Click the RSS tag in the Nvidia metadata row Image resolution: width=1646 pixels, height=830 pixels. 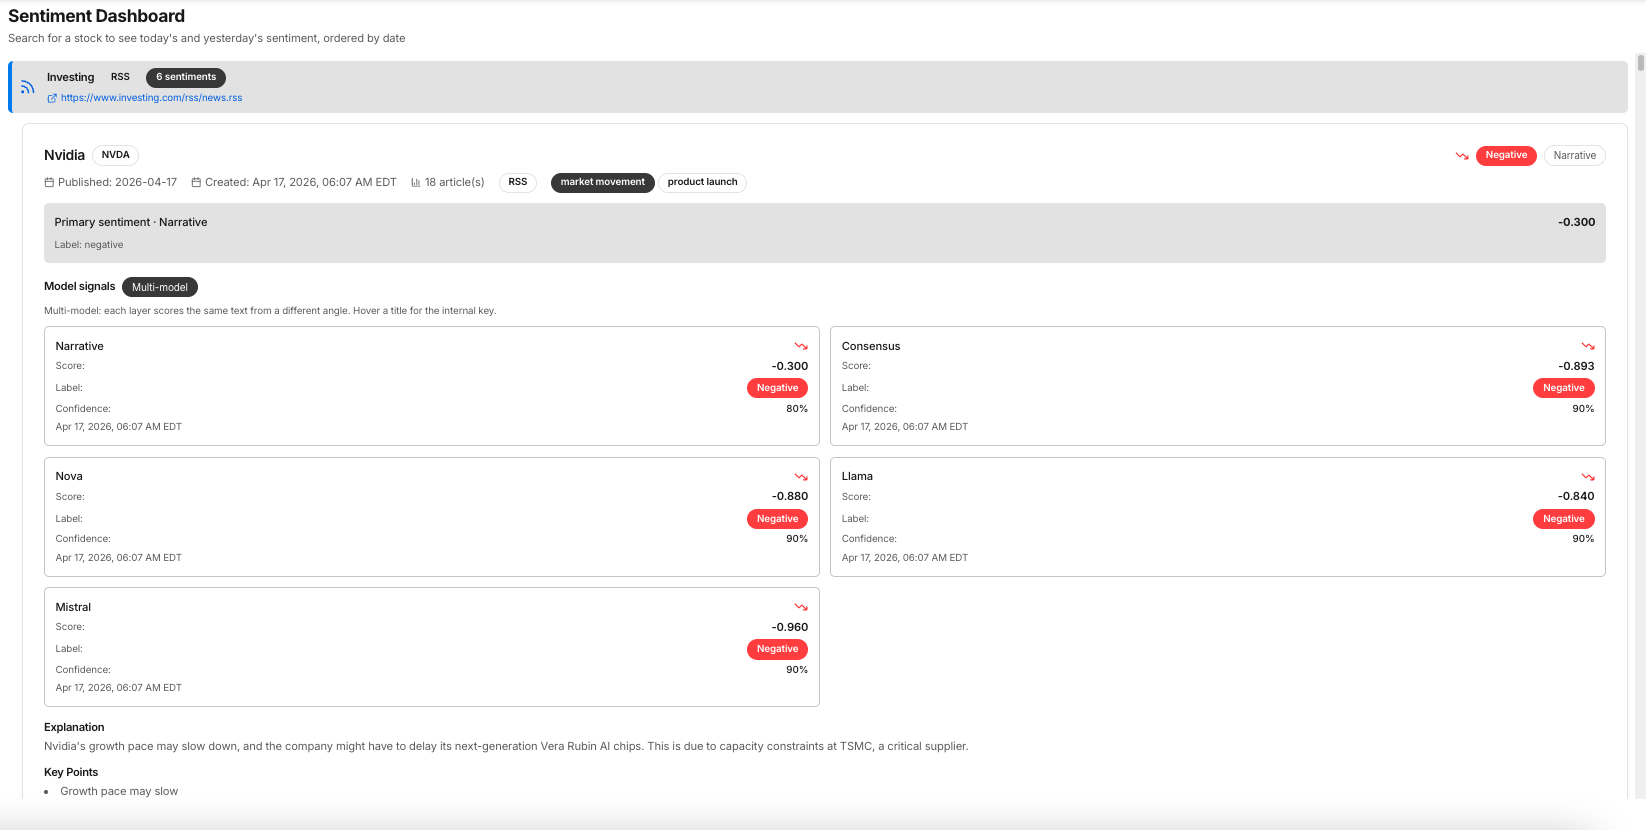518,182
